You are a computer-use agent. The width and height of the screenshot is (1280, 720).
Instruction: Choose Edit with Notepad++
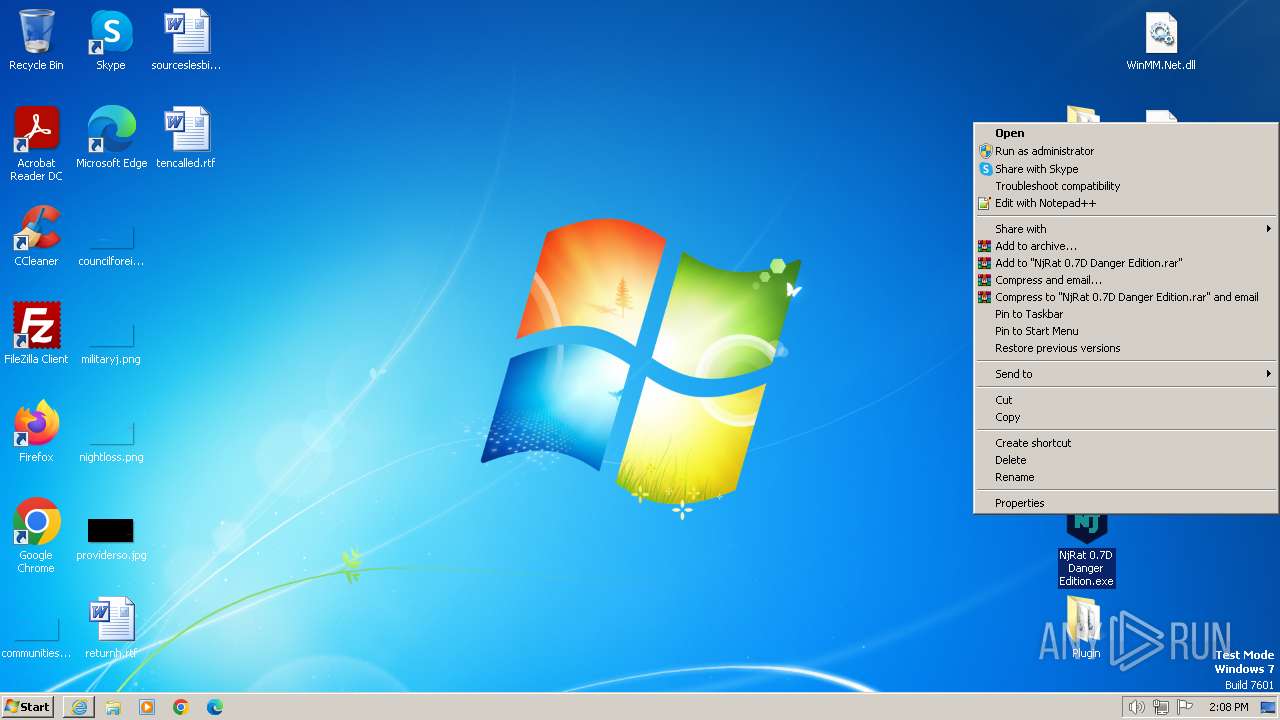pyautogui.click(x=1126, y=203)
